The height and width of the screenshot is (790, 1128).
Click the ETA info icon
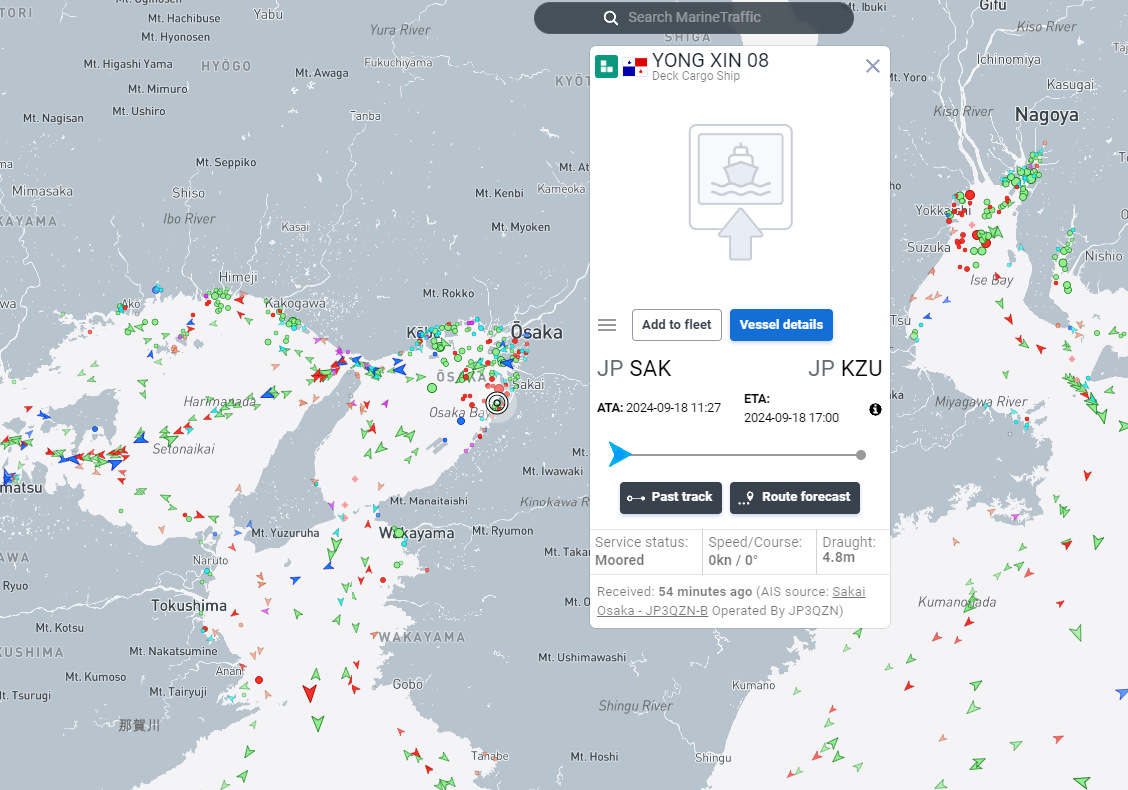(875, 409)
